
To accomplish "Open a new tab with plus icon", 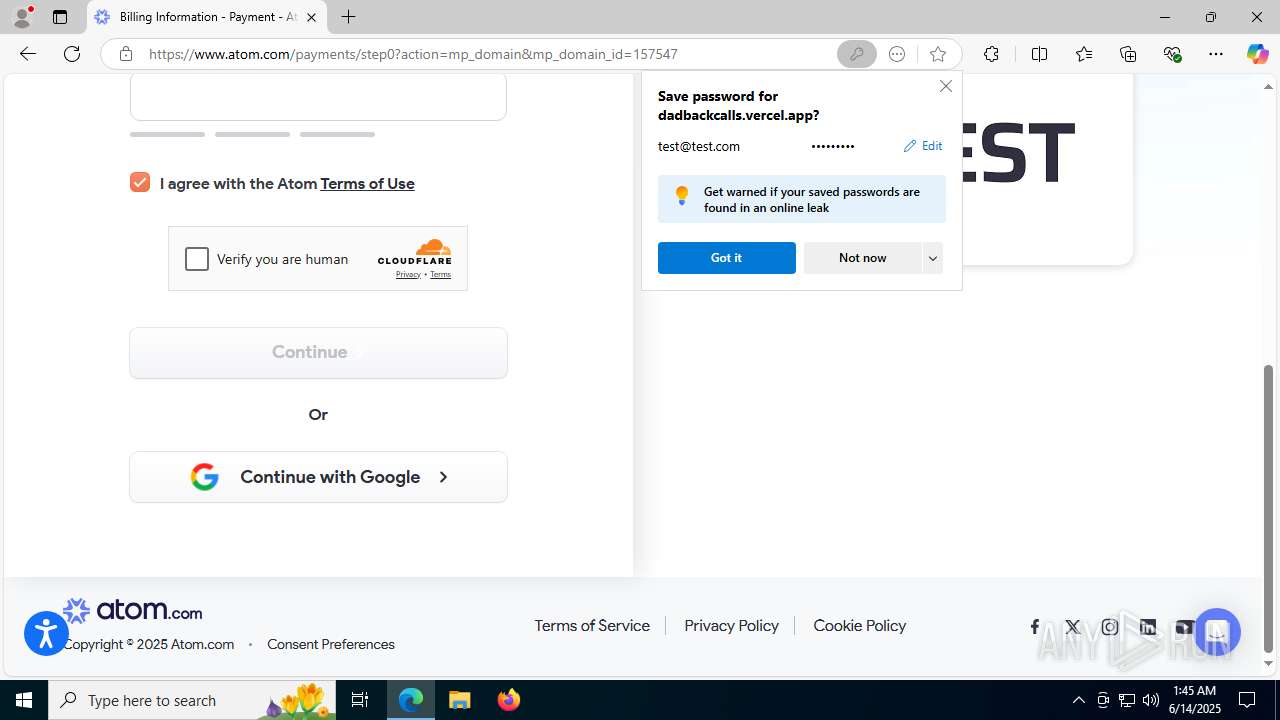I will 348,17.
